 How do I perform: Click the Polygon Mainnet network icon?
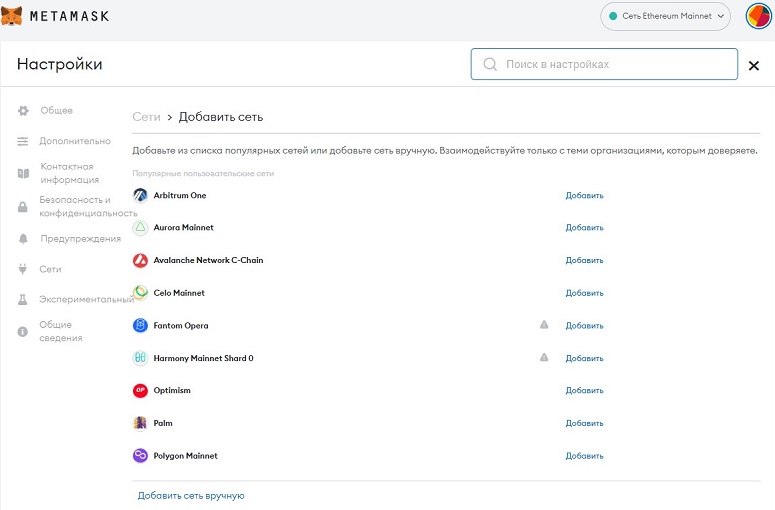point(140,456)
